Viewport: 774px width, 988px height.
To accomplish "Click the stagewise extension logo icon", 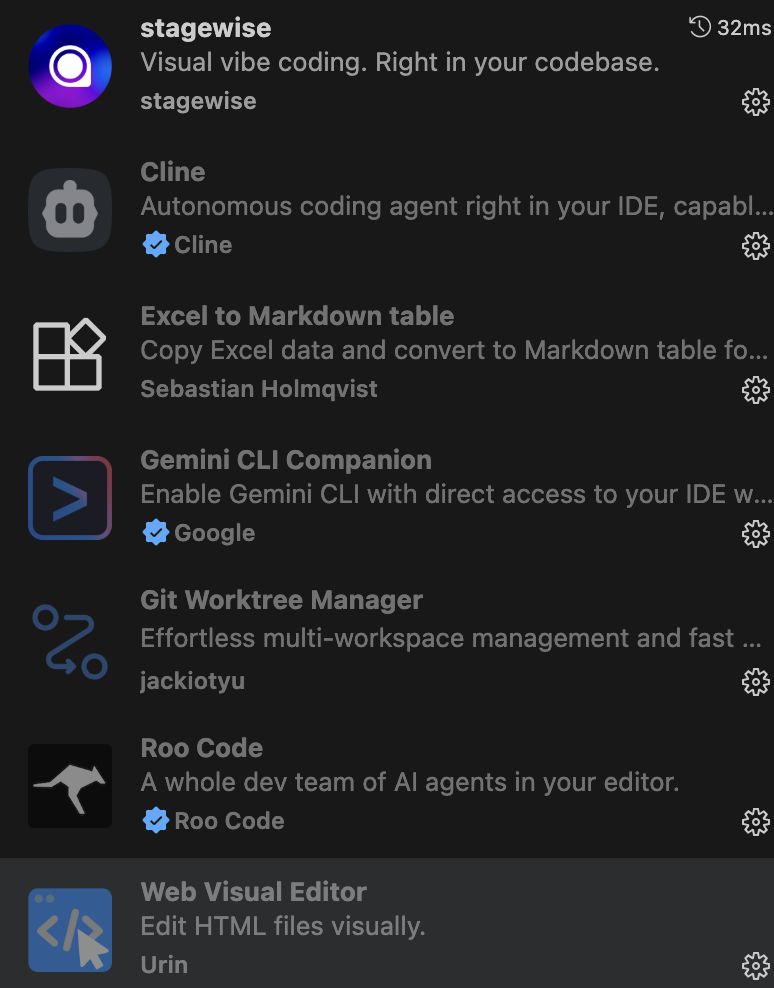I will 70,66.
